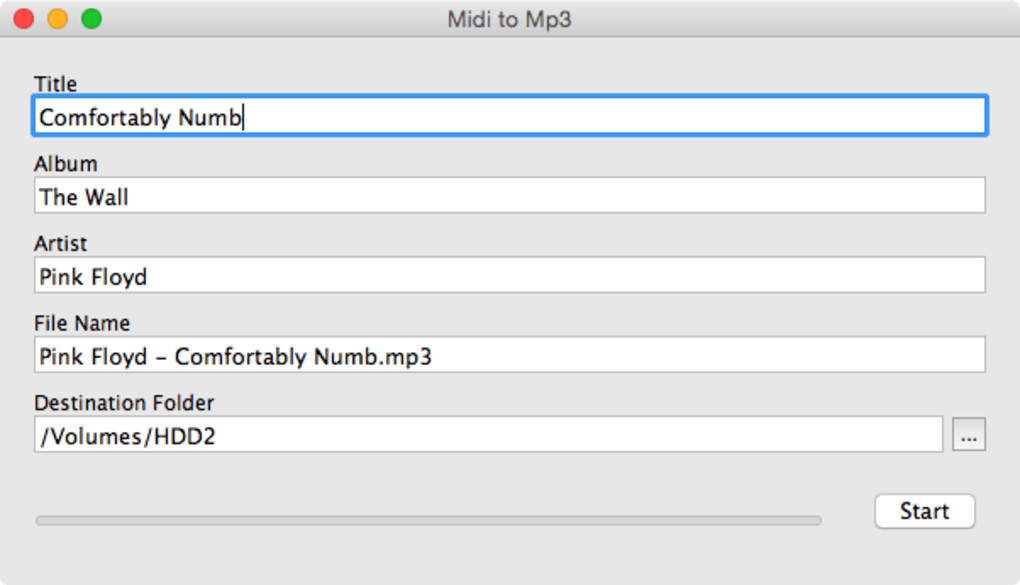Click the browse folder ellipsis button
The image size is (1020, 585).
pos(968,435)
